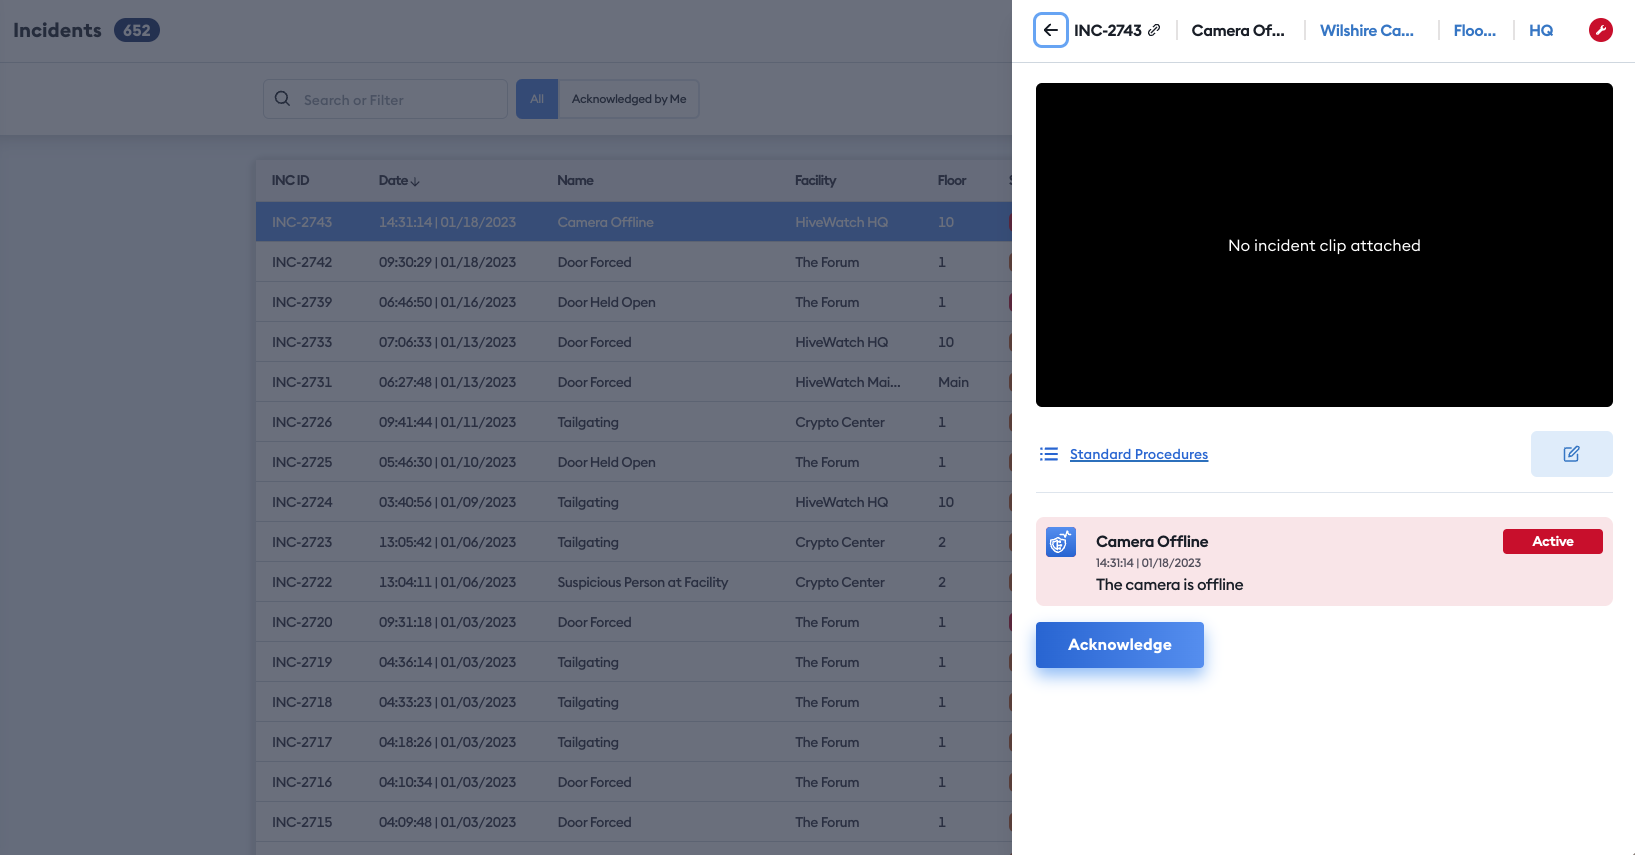
Task: Click the Acknowledge button
Action: (x=1120, y=645)
